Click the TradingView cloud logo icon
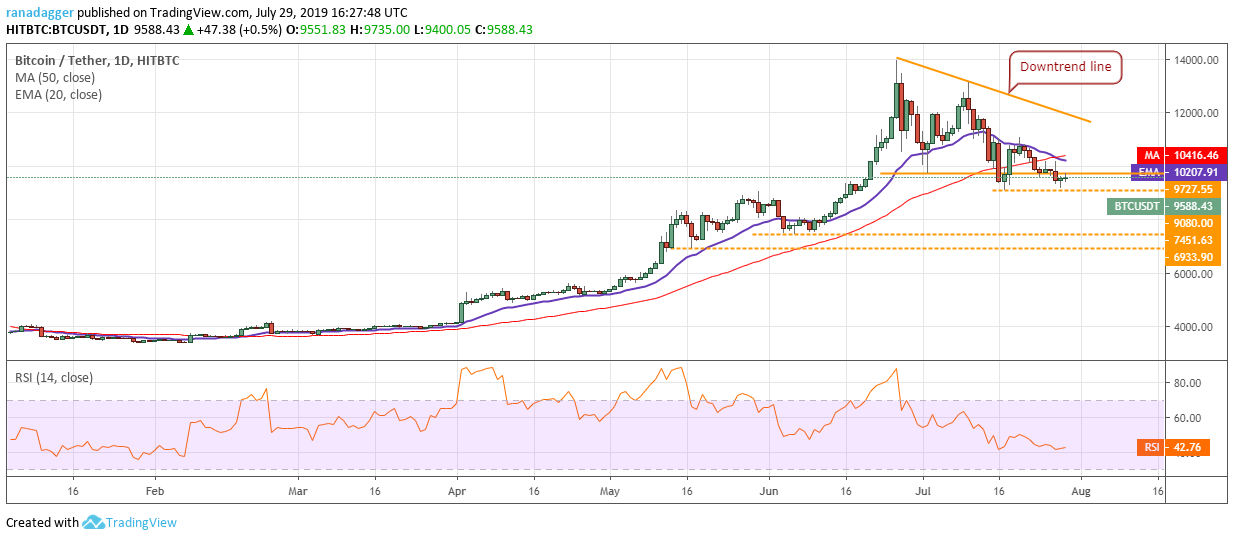1234x540 pixels. [95, 522]
